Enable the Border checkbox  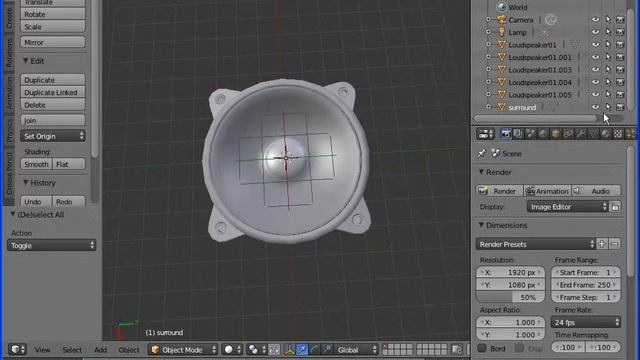pos(482,348)
